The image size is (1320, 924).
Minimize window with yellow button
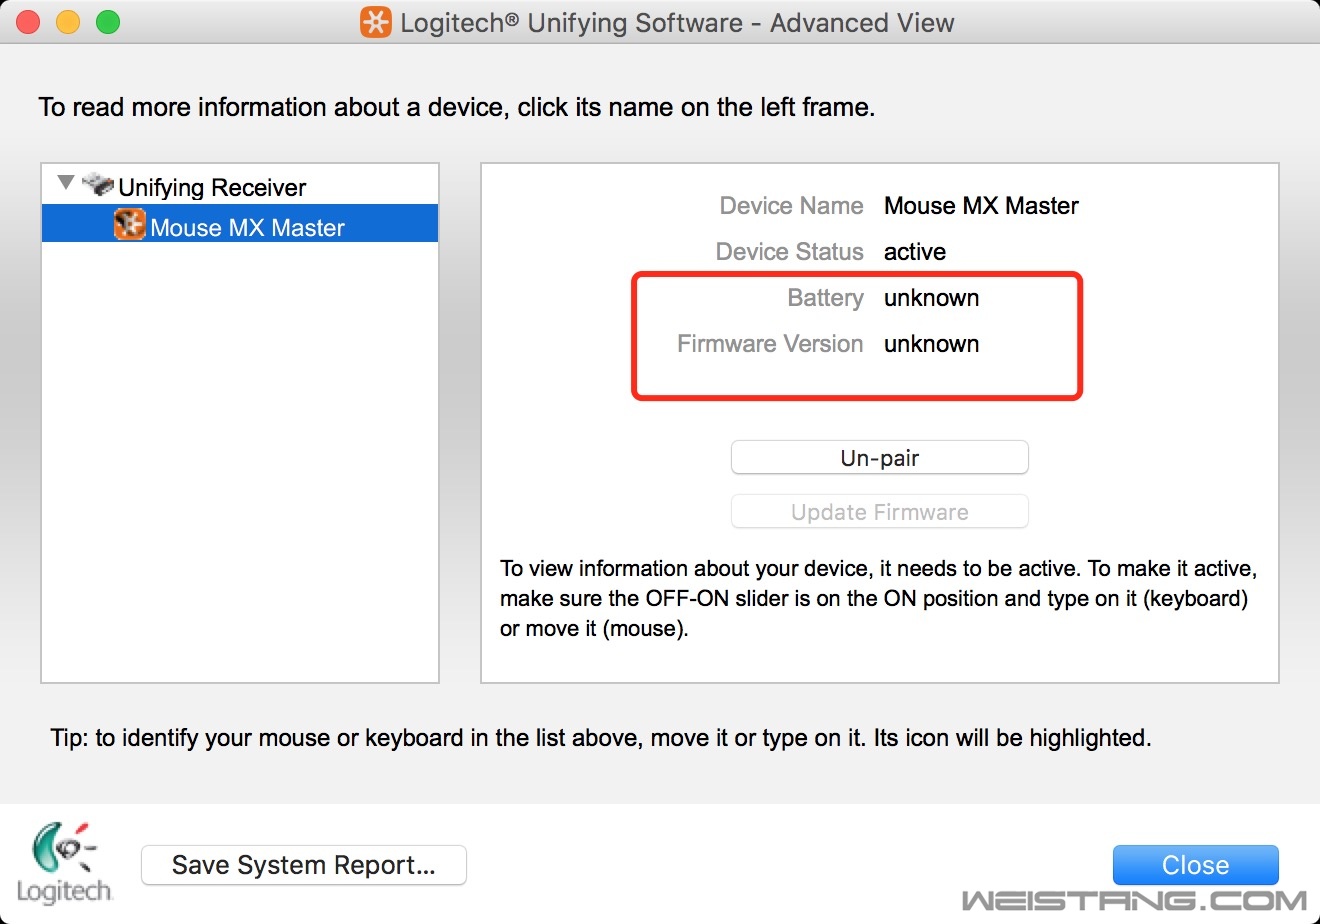point(68,22)
